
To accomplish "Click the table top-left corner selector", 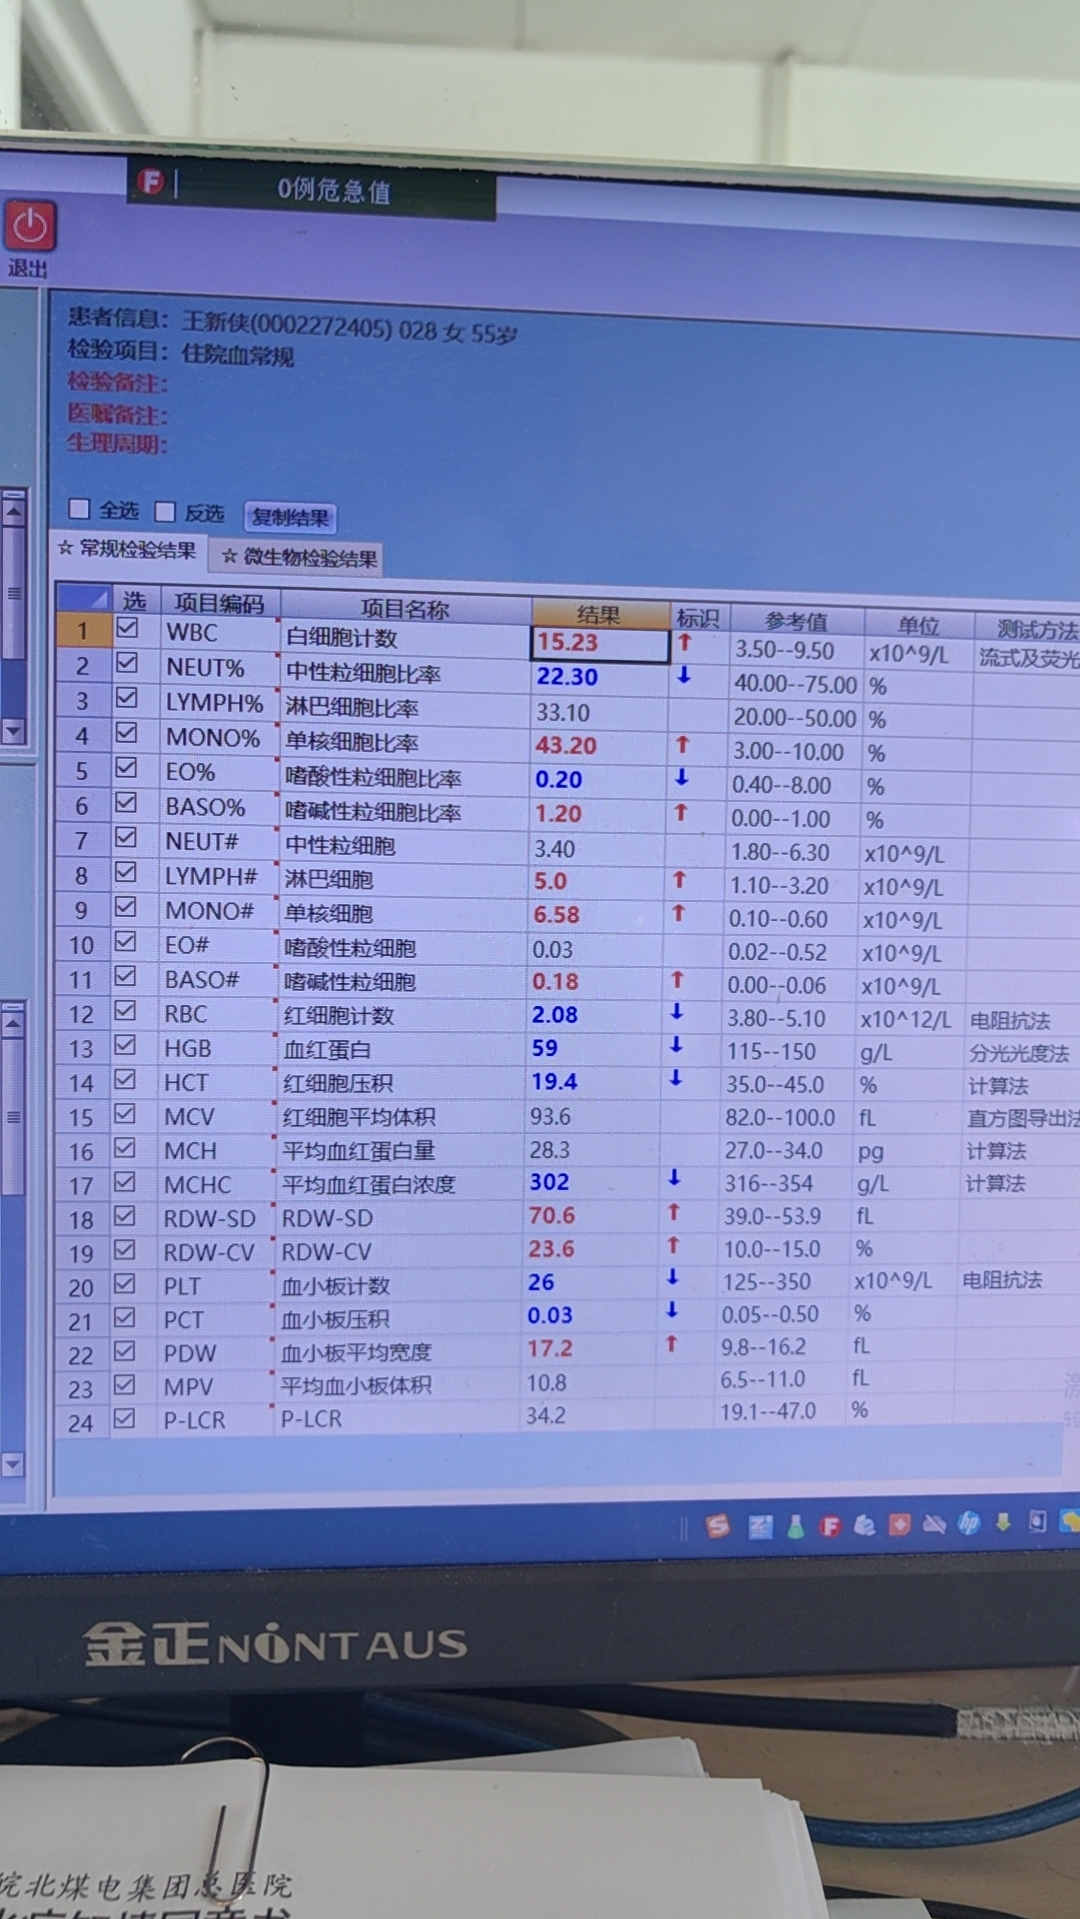I will click(83, 598).
